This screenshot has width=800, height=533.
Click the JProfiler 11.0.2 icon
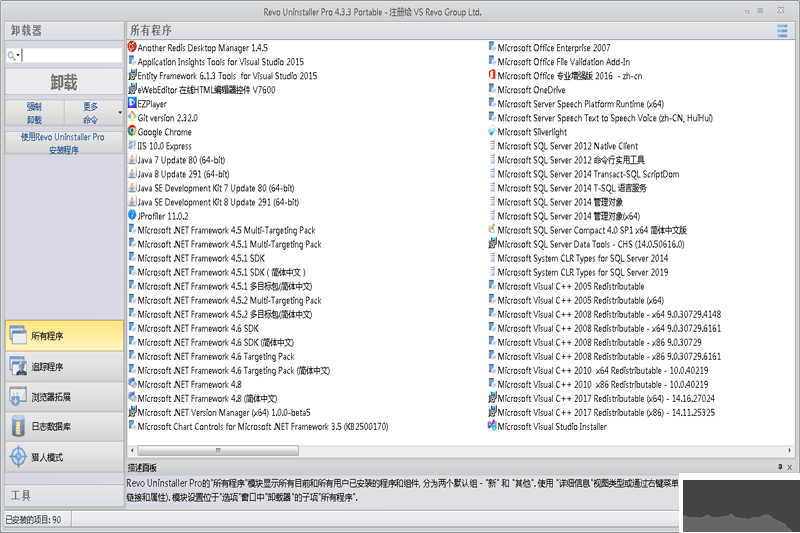132,215
